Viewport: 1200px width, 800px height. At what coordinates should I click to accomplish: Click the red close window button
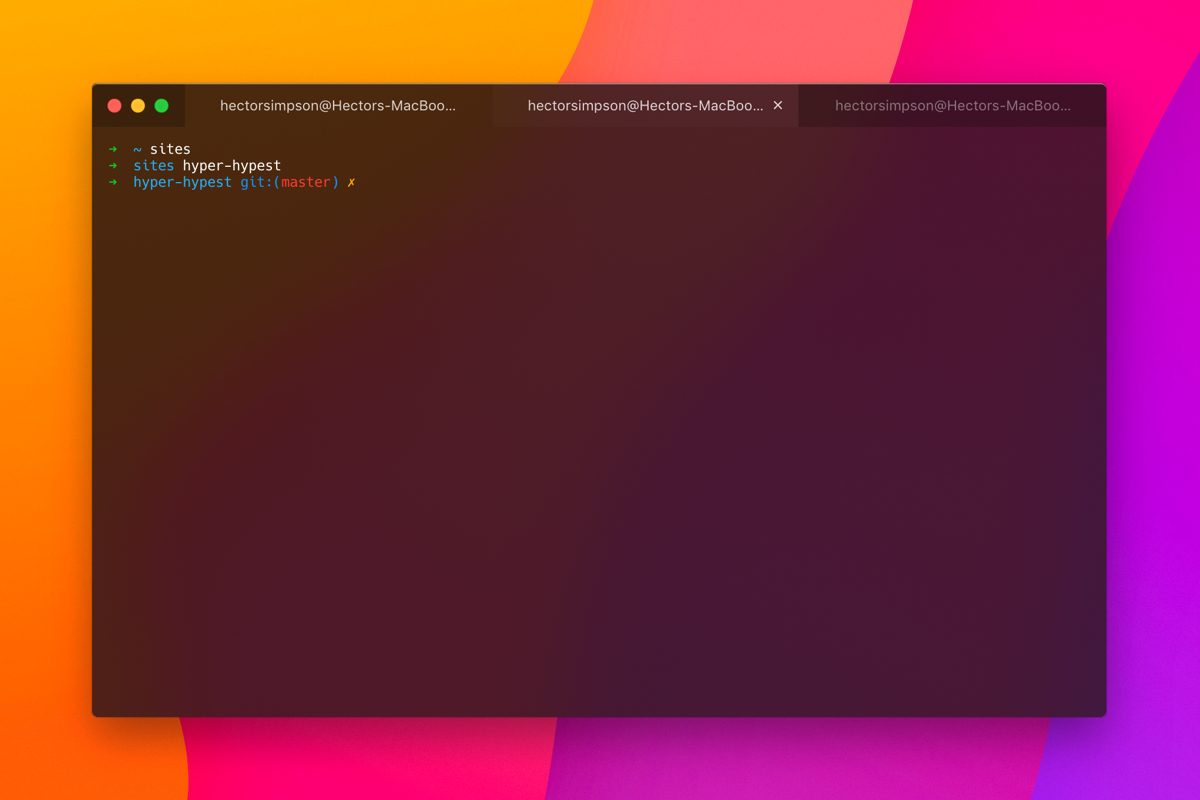tap(114, 105)
